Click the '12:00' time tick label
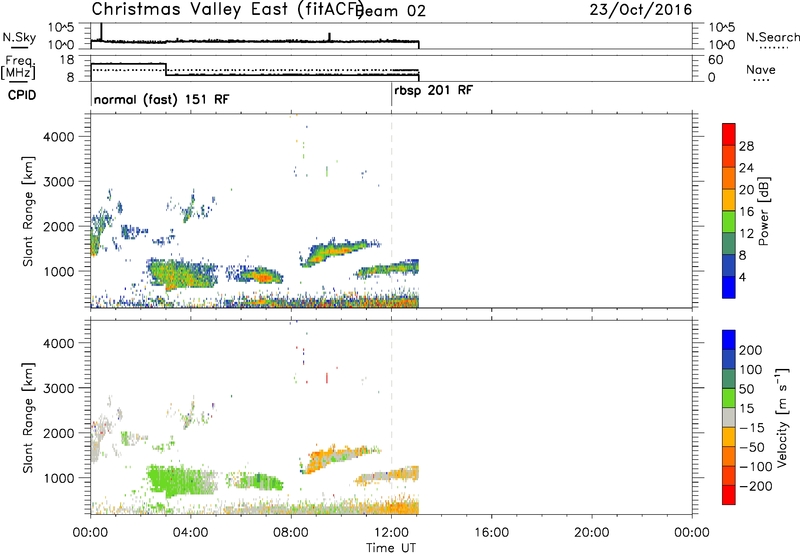 [391, 533]
